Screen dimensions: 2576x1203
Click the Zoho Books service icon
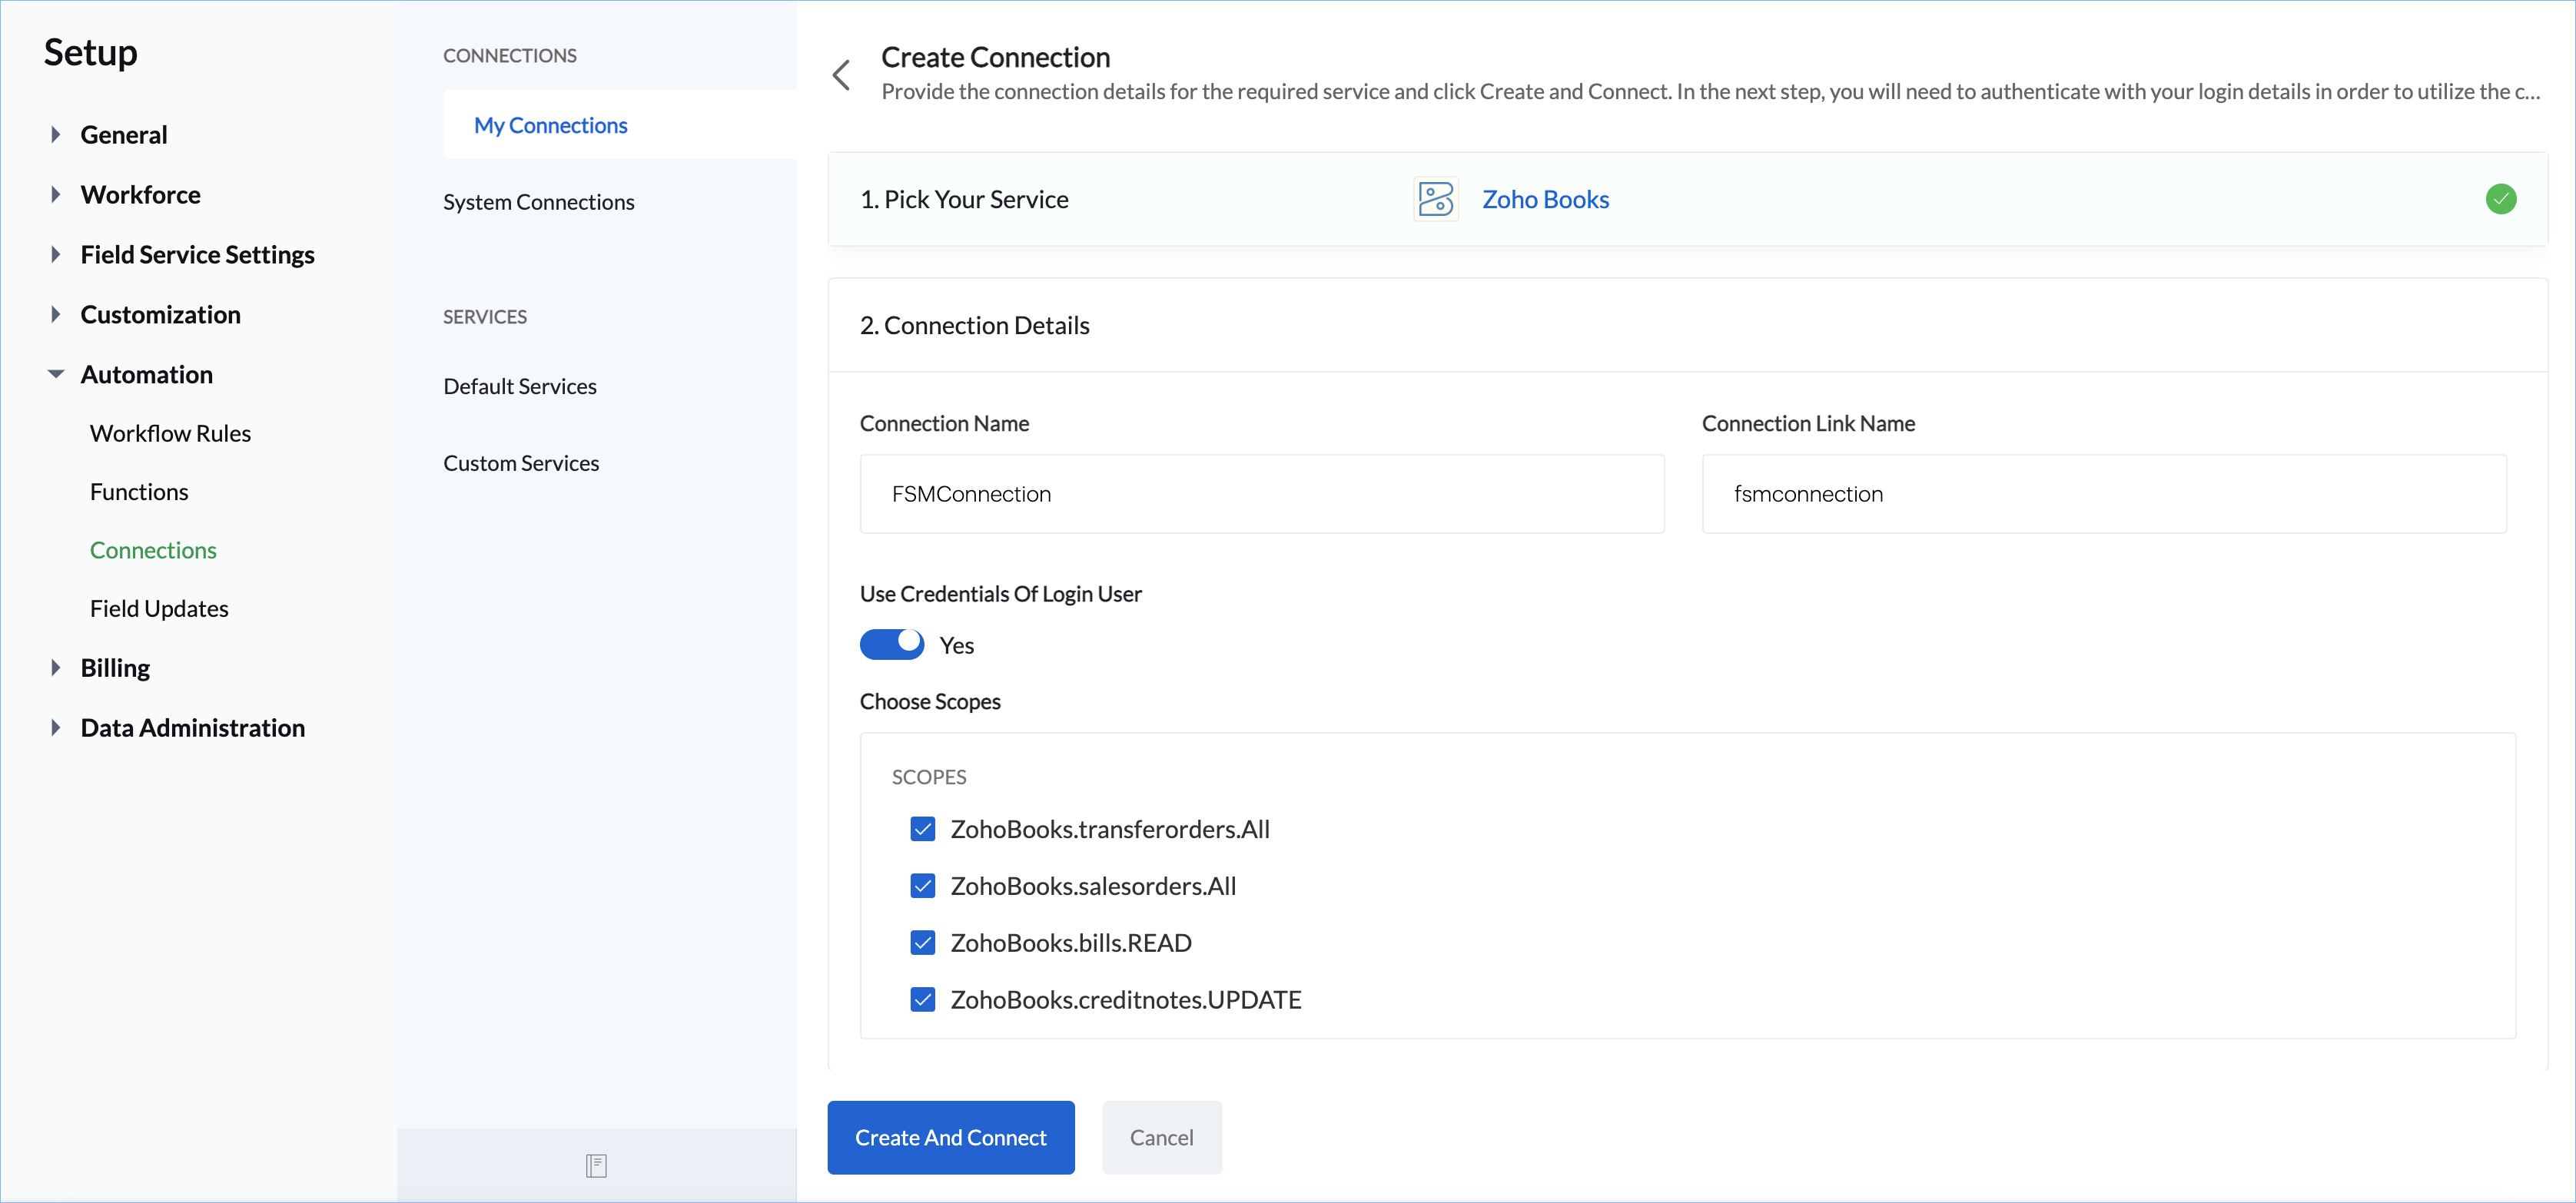click(x=1435, y=199)
